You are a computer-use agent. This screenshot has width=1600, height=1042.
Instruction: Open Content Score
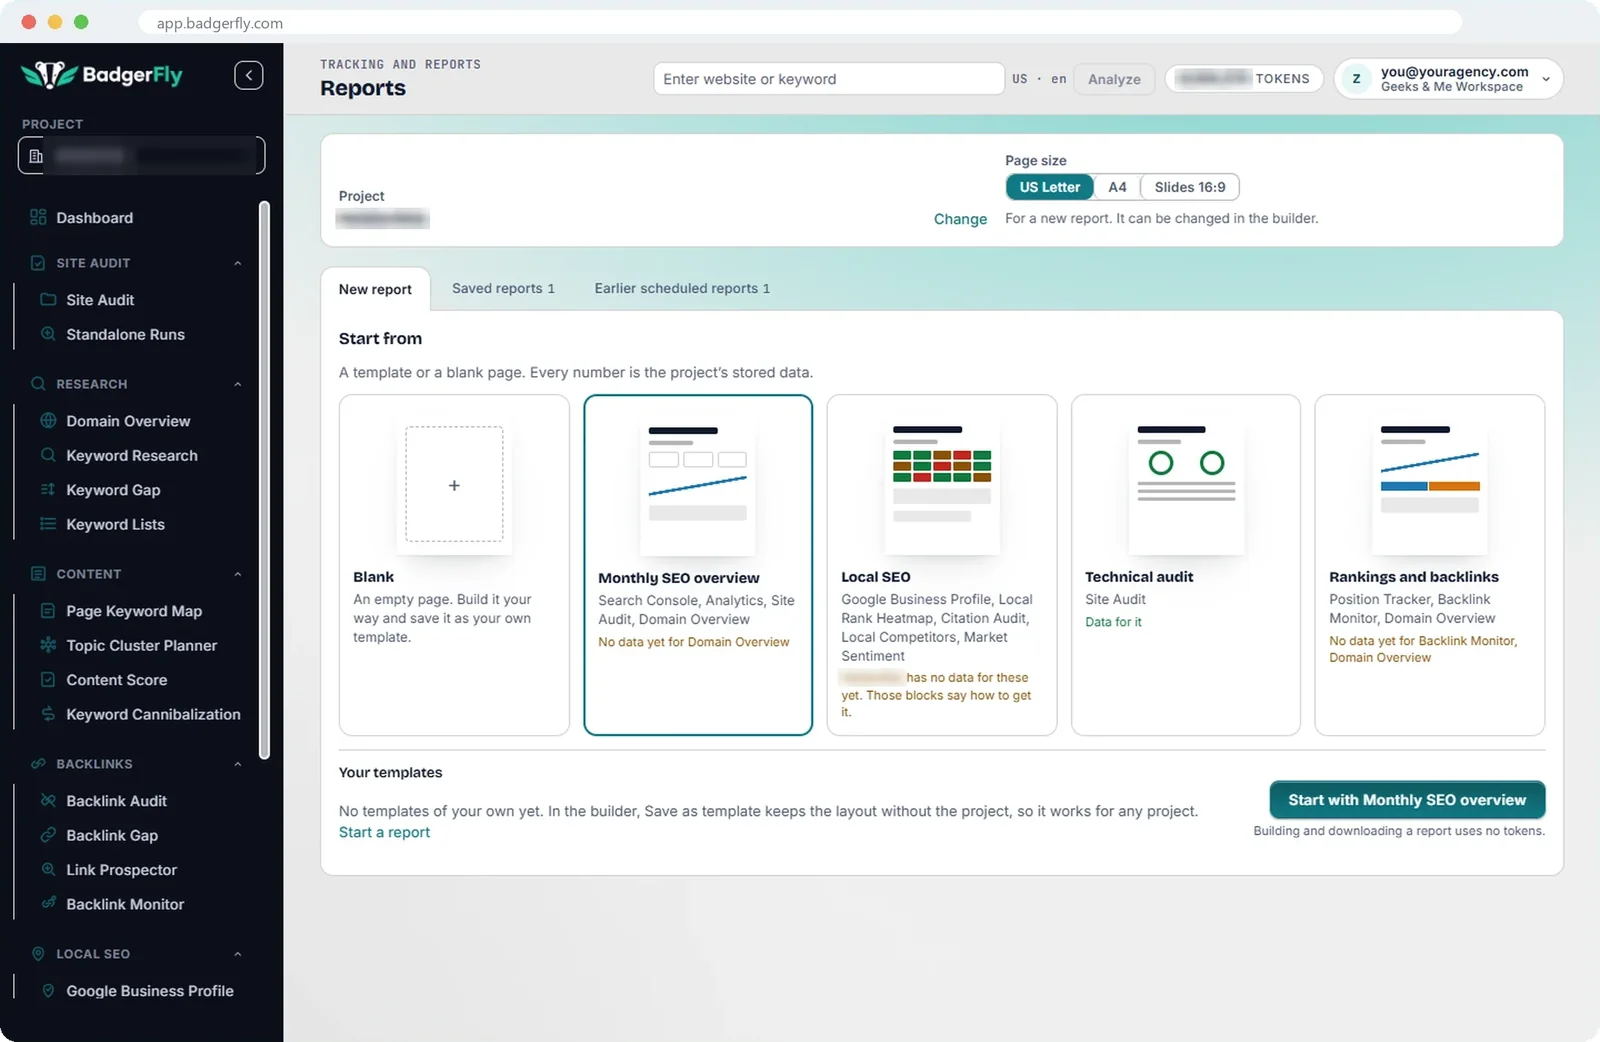coord(116,680)
